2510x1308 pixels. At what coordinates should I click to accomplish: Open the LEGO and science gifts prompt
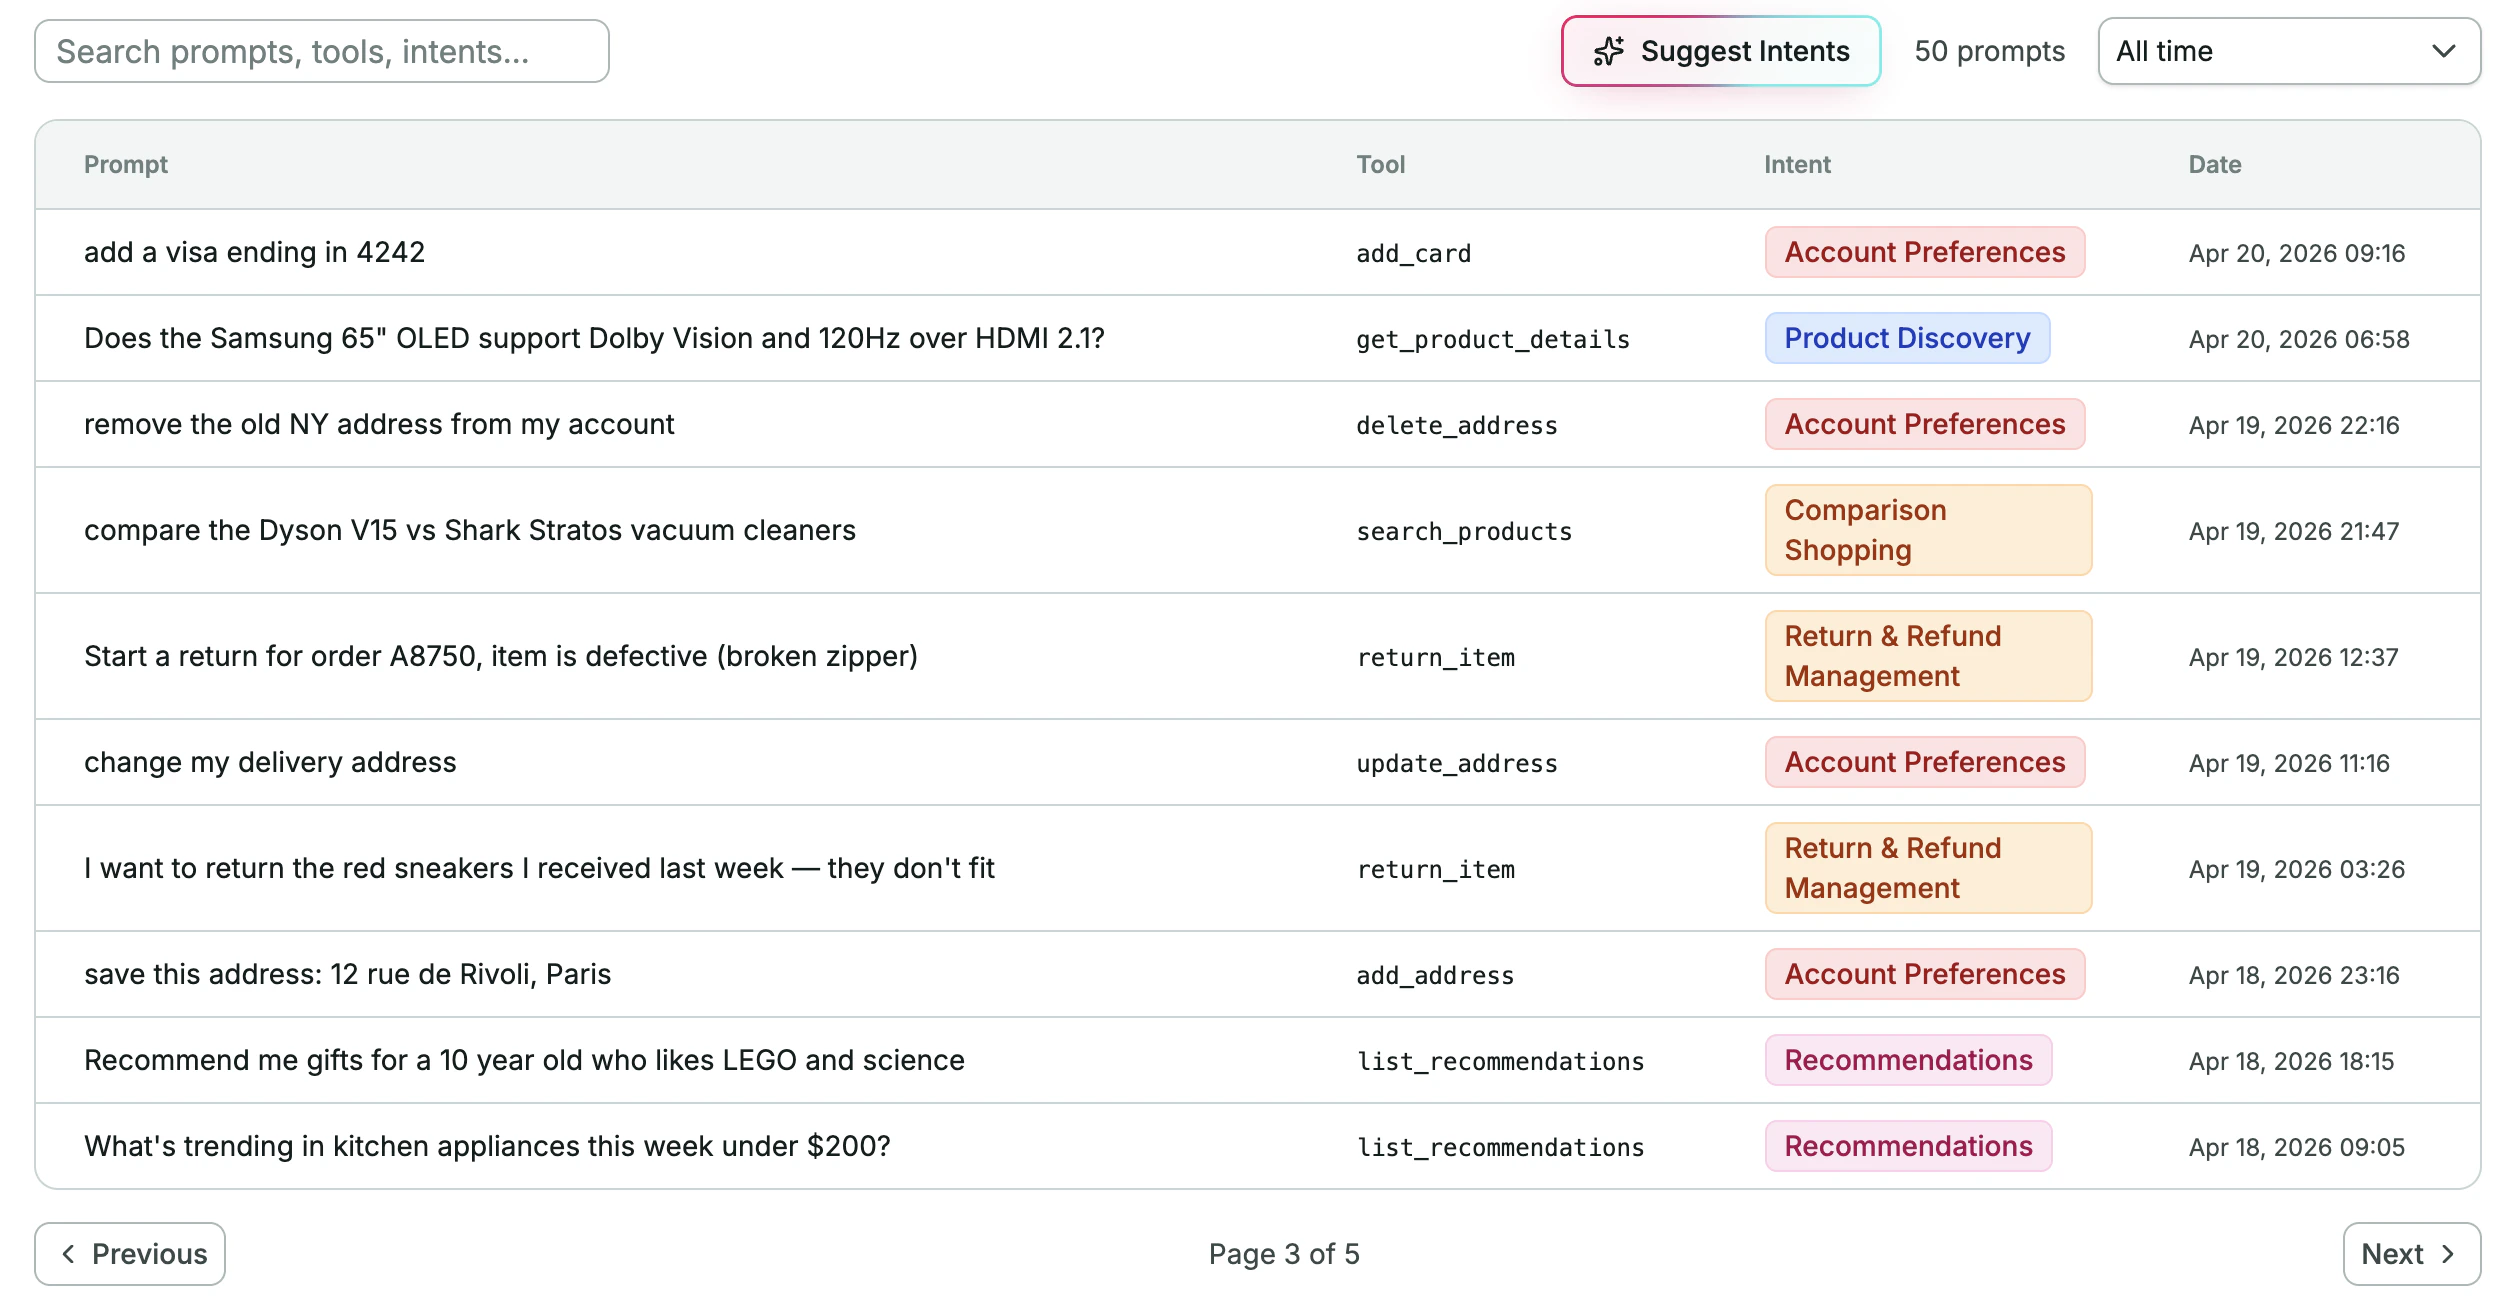pyautogui.click(x=524, y=1060)
